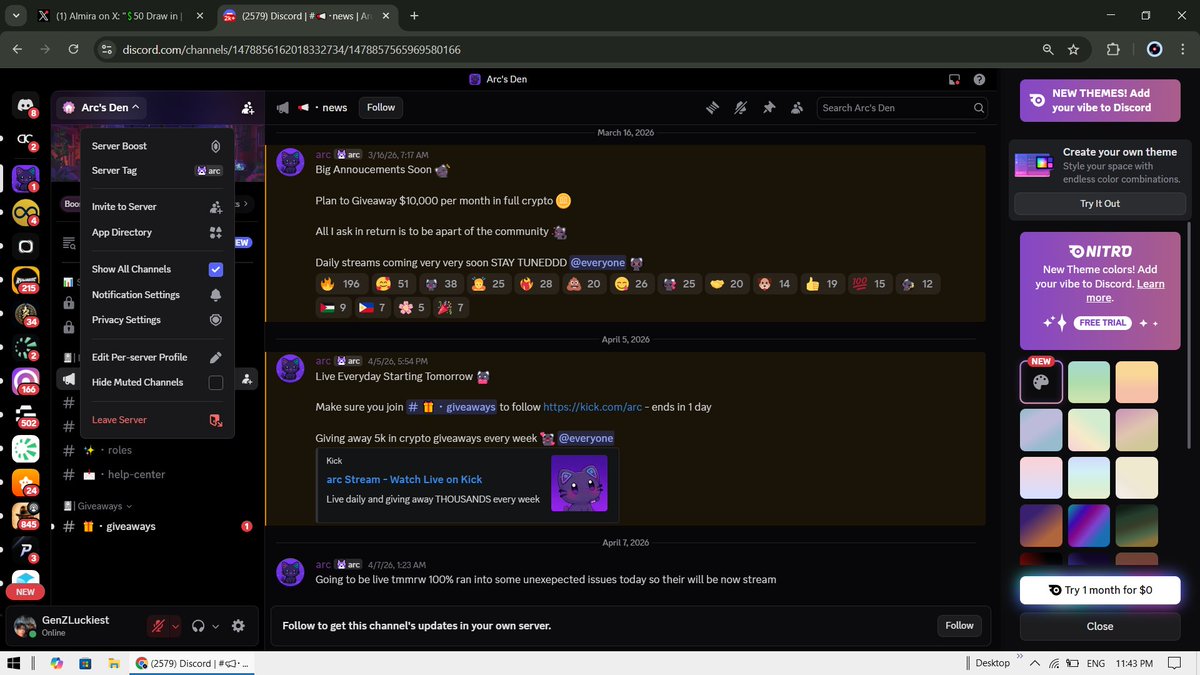Open User Settings gear icon
The height and width of the screenshot is (675, 1200).
tap(238, 626)
